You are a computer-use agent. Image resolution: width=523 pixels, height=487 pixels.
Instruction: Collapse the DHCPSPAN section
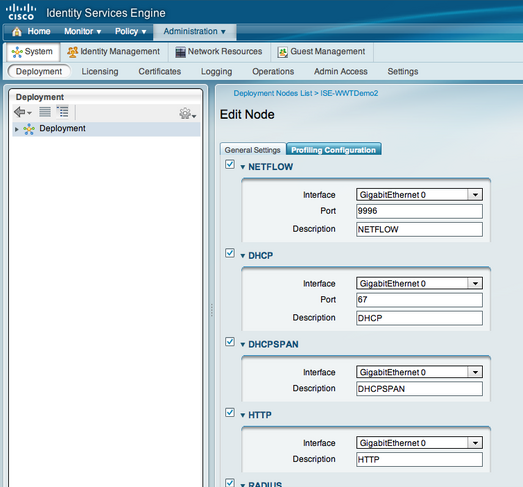click(x=242, y=345)
